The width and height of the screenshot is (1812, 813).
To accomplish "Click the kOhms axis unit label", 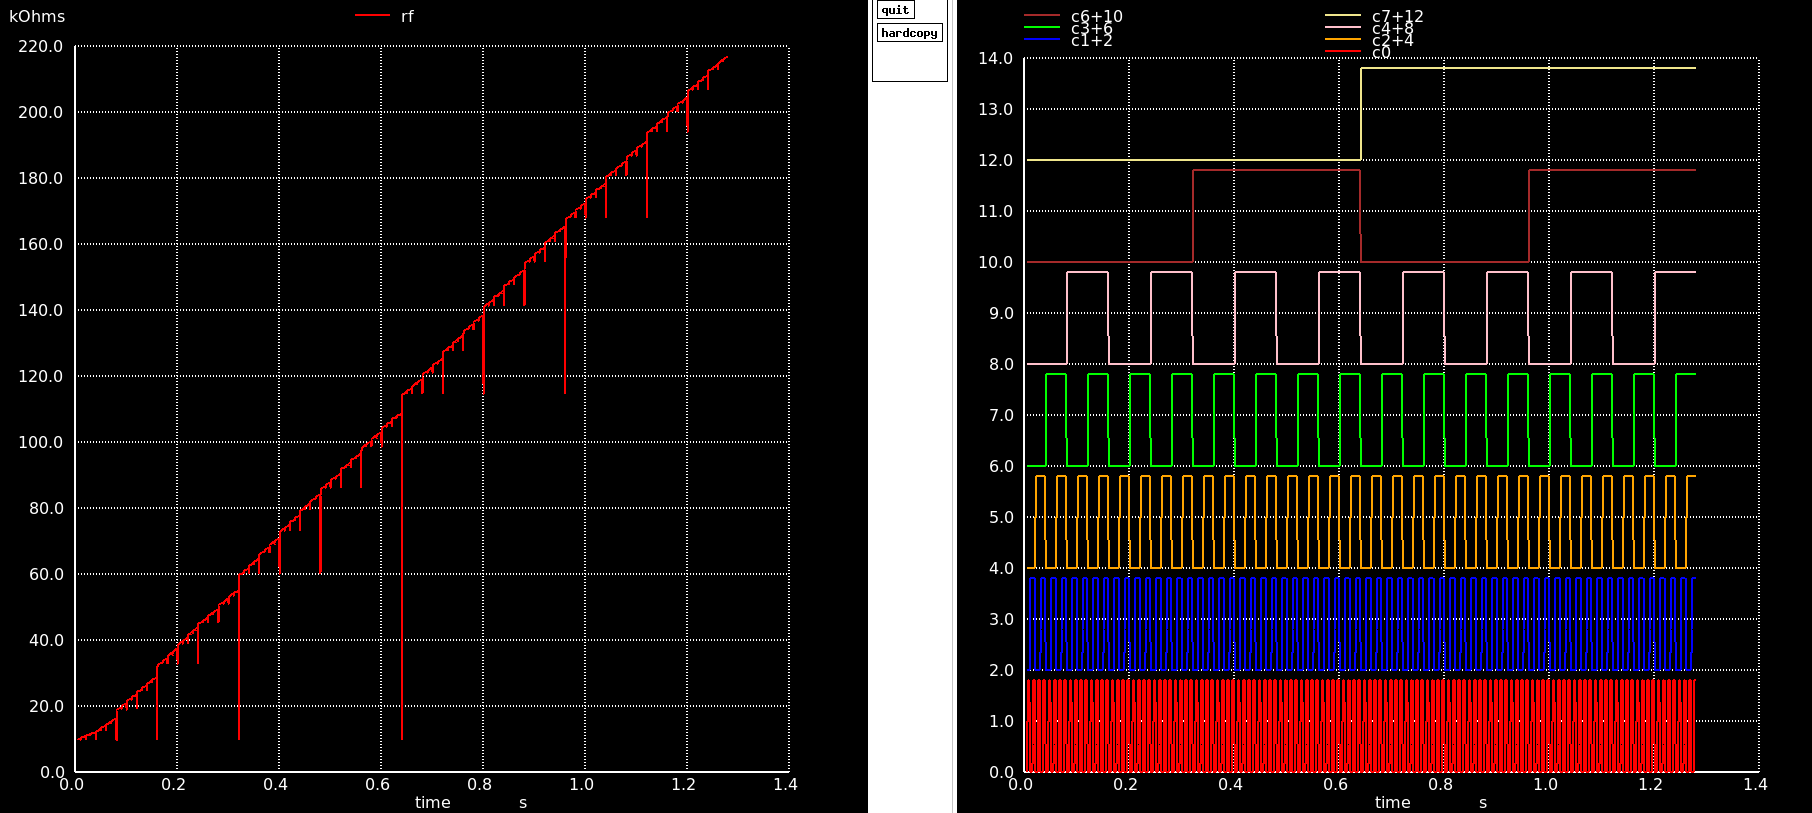I will 37,16.
